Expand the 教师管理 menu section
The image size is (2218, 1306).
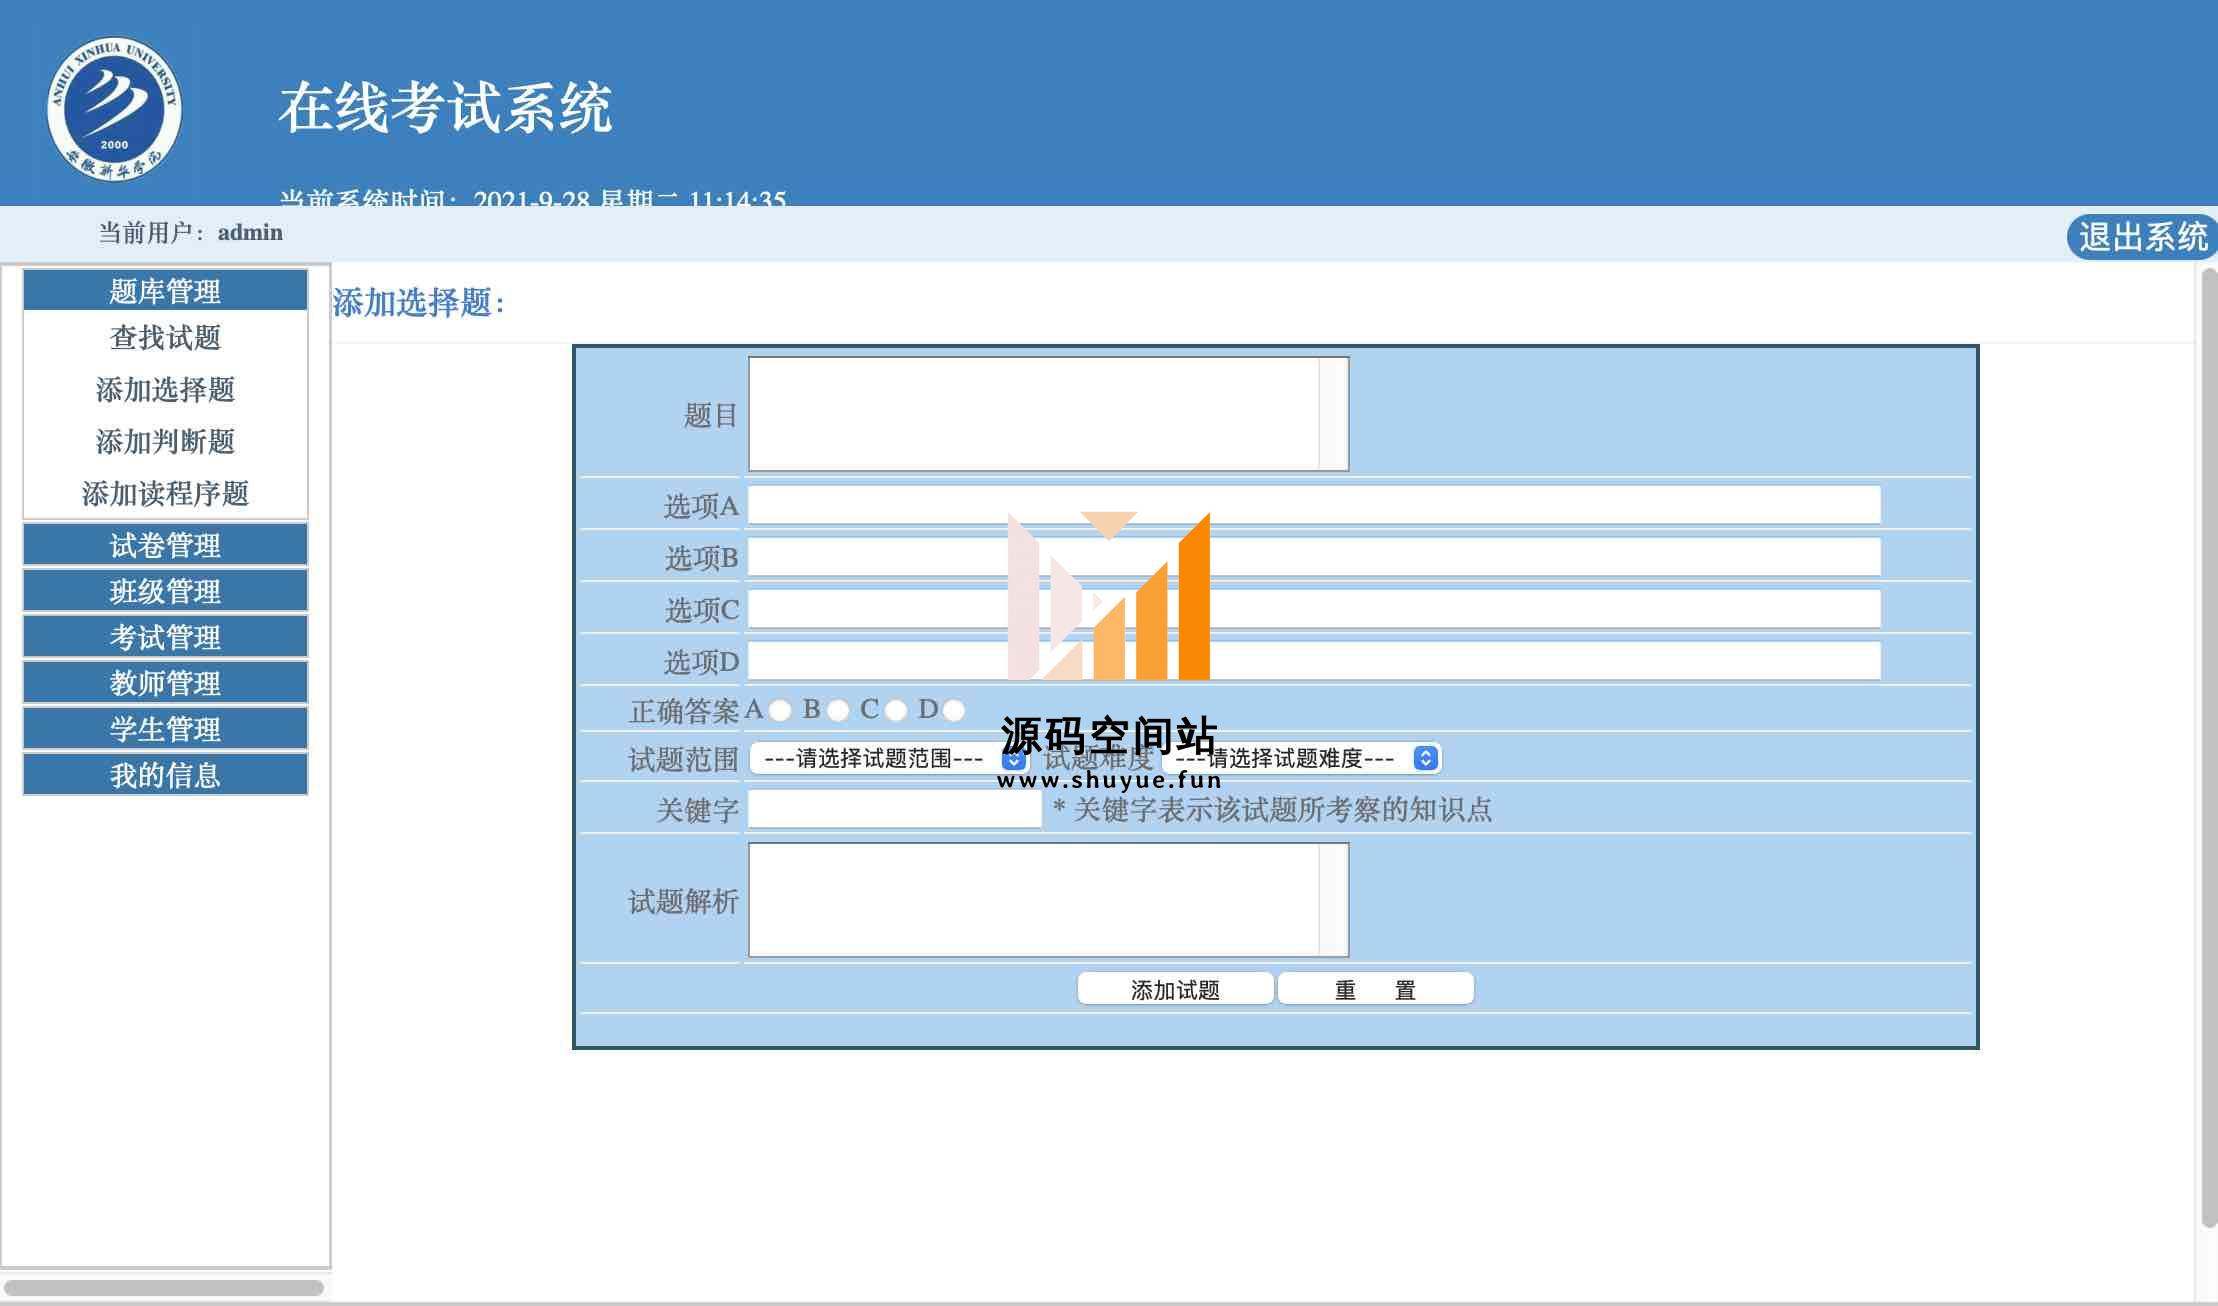coord(165,683)
